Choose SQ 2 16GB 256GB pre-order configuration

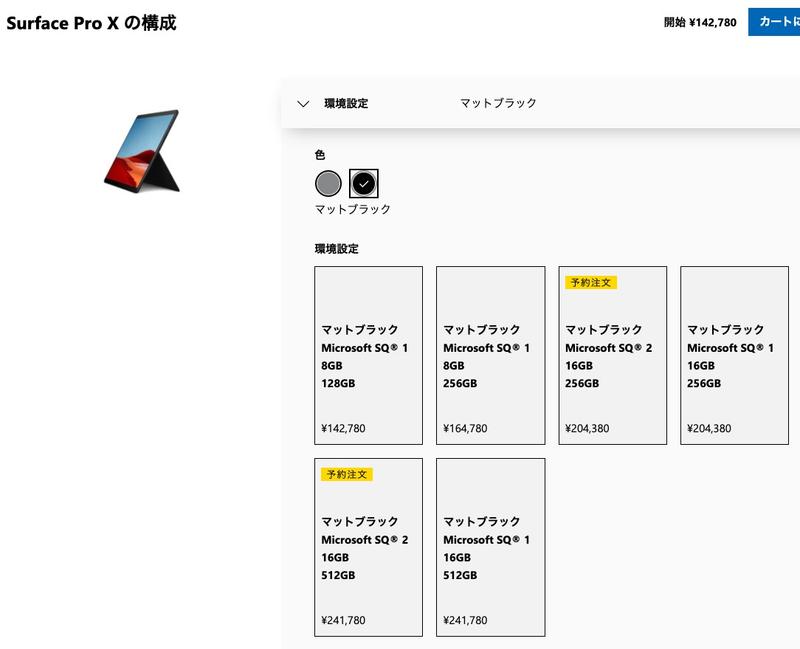(x=612, y=355)
